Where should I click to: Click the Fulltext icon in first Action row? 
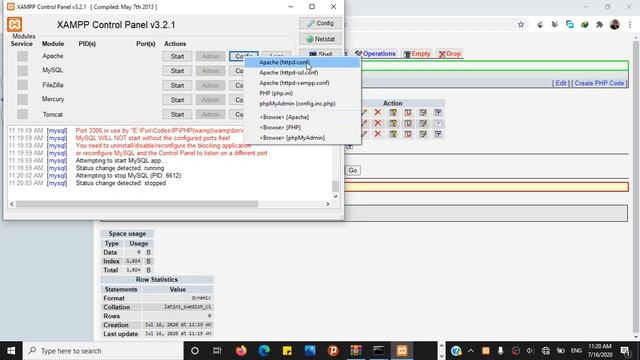(438, 112)
